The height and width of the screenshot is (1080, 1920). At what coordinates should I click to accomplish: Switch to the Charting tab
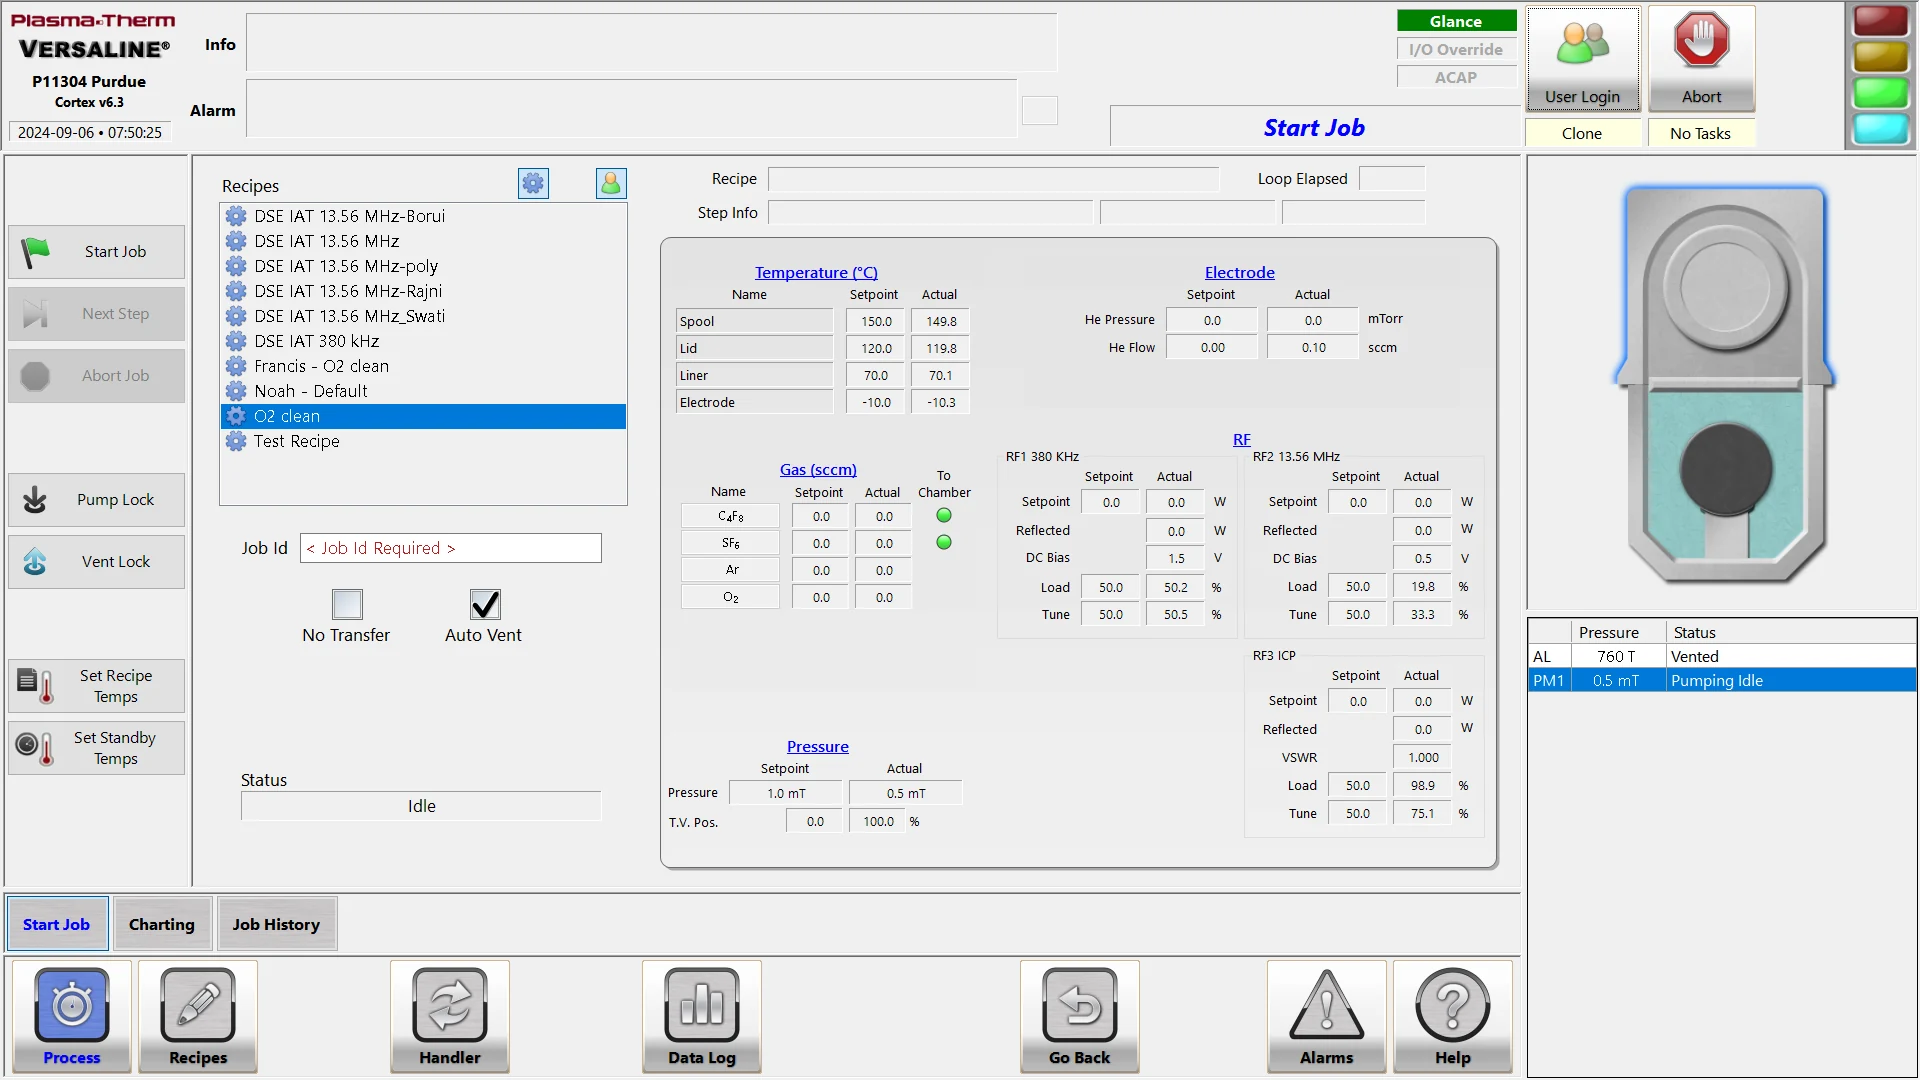tap(162, 924)
